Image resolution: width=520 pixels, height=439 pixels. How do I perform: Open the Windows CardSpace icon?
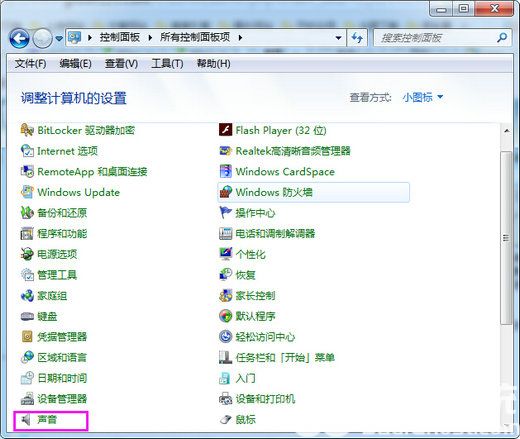coord(225,171)
